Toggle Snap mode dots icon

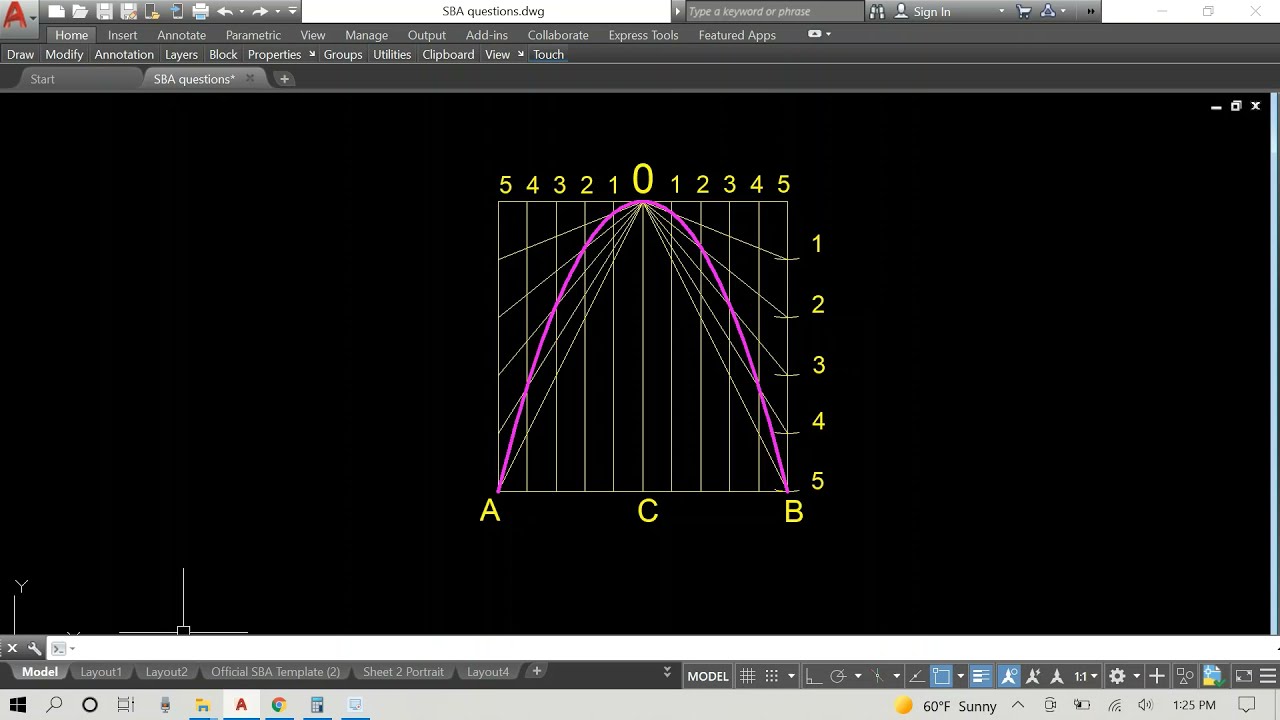tap(771, 676)
